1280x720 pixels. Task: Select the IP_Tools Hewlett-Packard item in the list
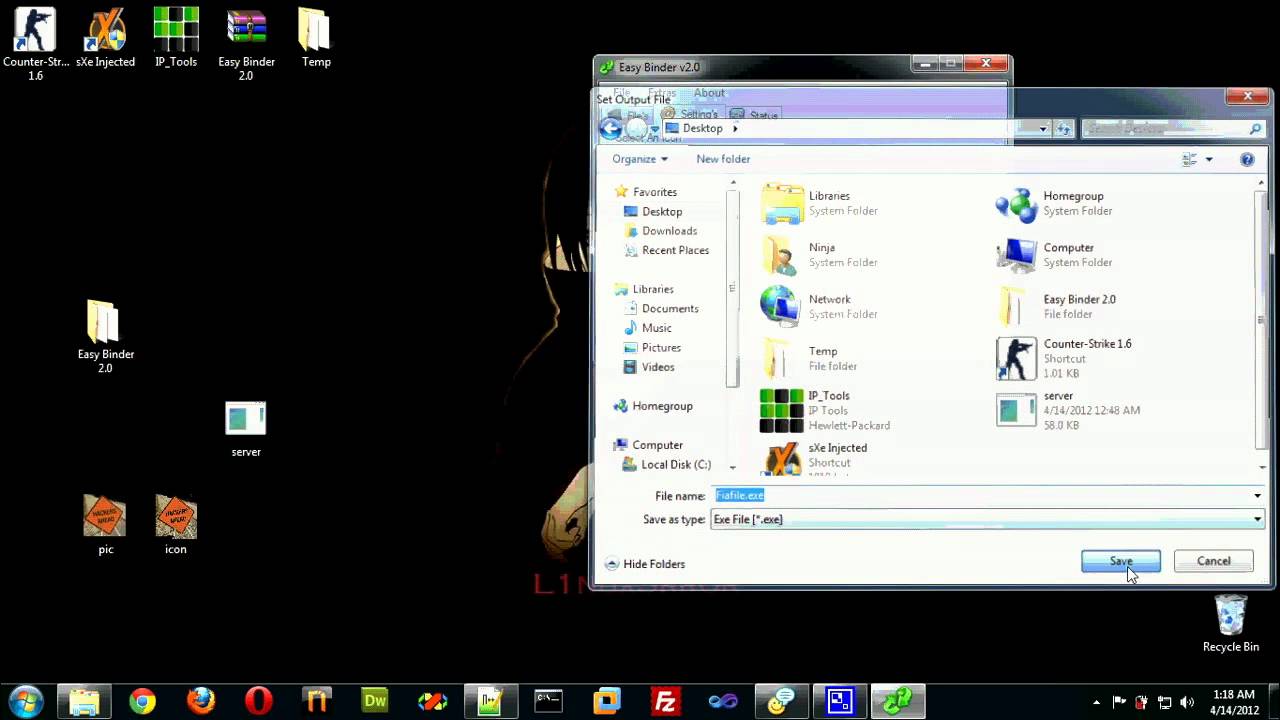[x=826, y=410]
